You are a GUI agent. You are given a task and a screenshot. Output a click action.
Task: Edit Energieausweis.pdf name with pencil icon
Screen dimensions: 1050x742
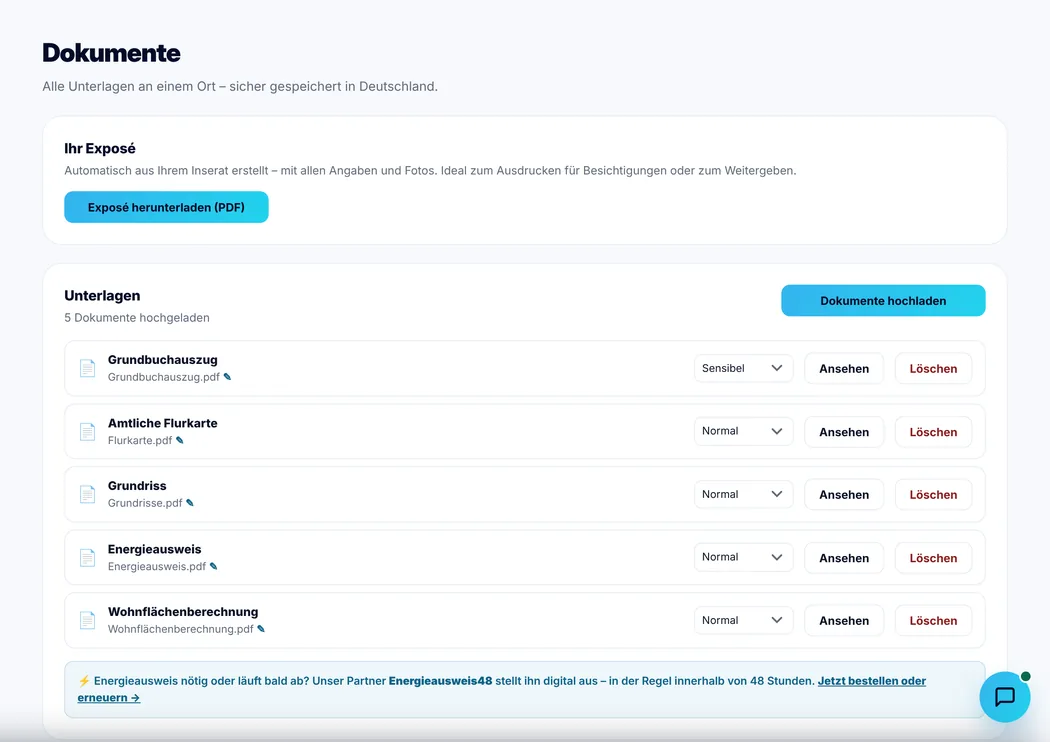click(214, 567)
